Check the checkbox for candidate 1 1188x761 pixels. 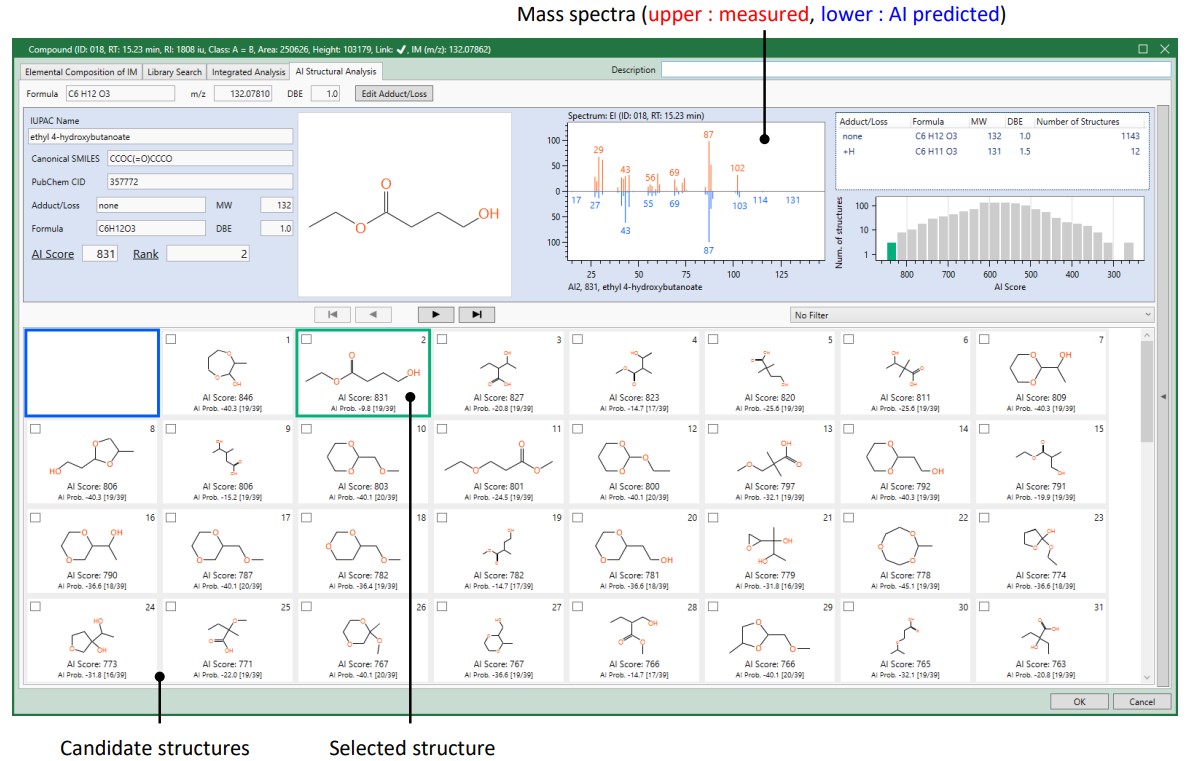pos(171,340)
